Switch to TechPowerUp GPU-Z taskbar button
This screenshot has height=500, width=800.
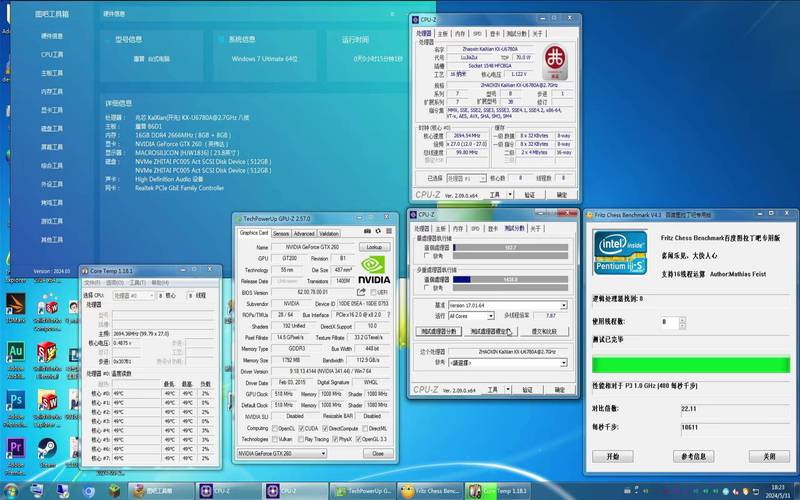(x=362, y=491)
